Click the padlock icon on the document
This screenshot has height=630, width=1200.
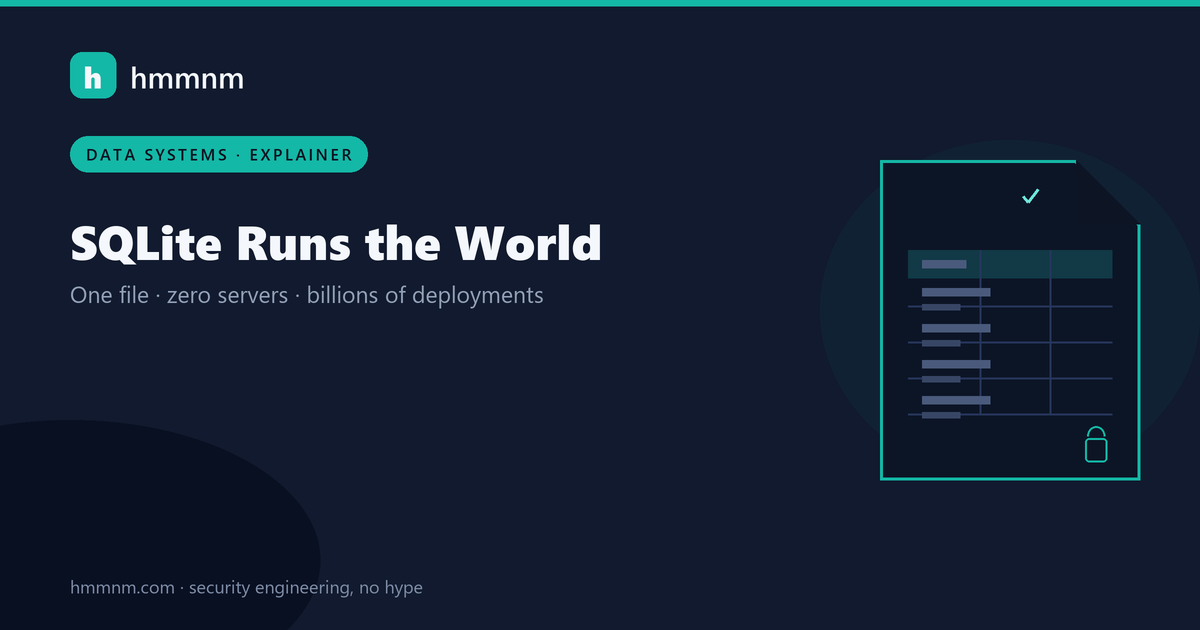pyautogui.click(x=1097, y=445)
